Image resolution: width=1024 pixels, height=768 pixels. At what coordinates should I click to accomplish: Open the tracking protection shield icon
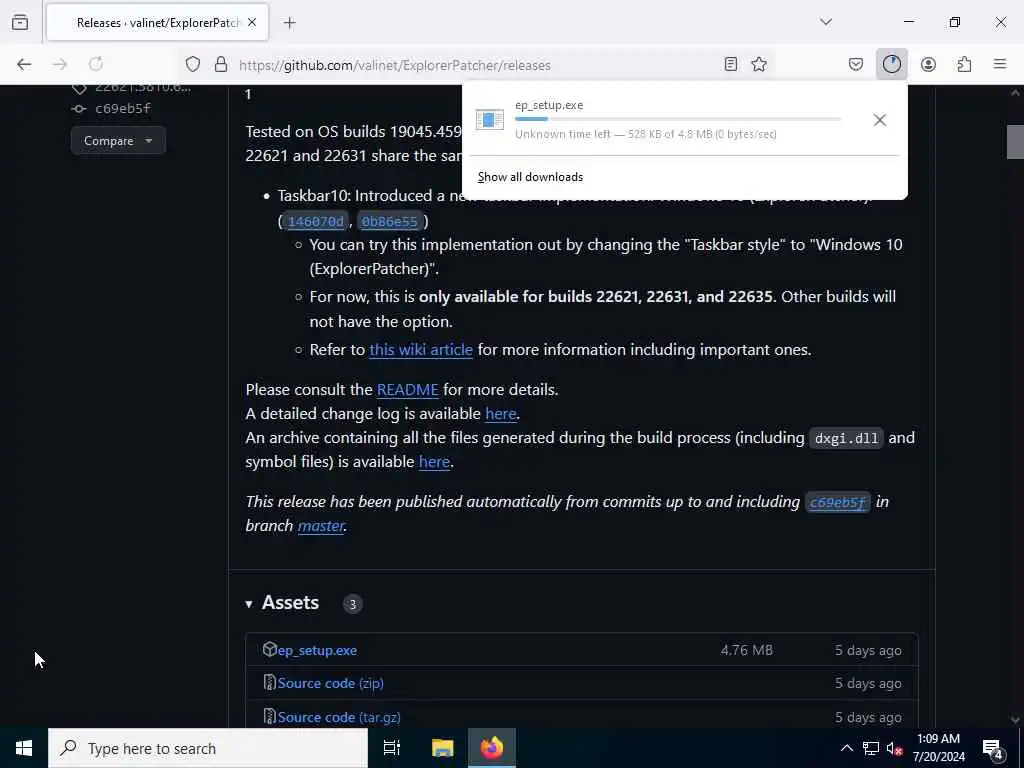[193, 64]
